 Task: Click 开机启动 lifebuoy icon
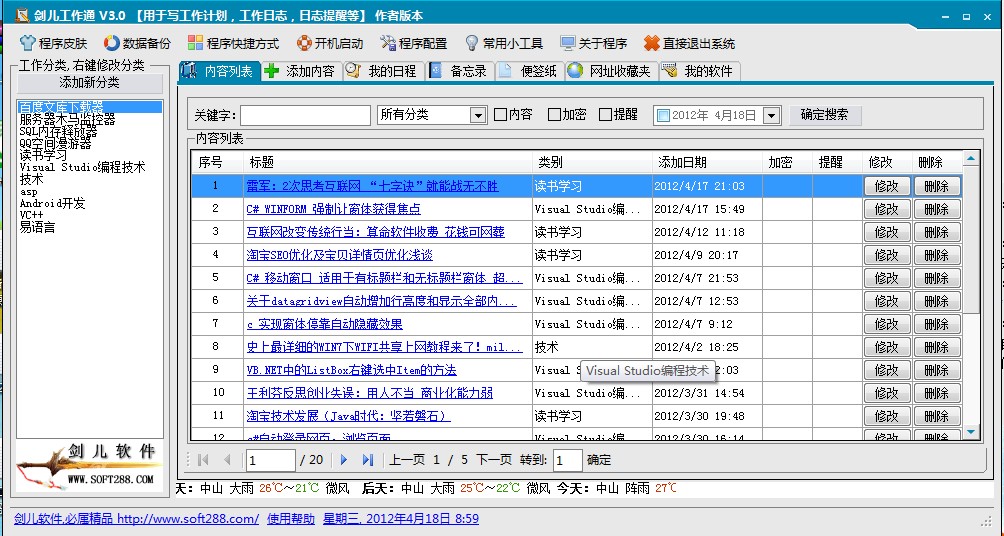[x=304, y=44]
